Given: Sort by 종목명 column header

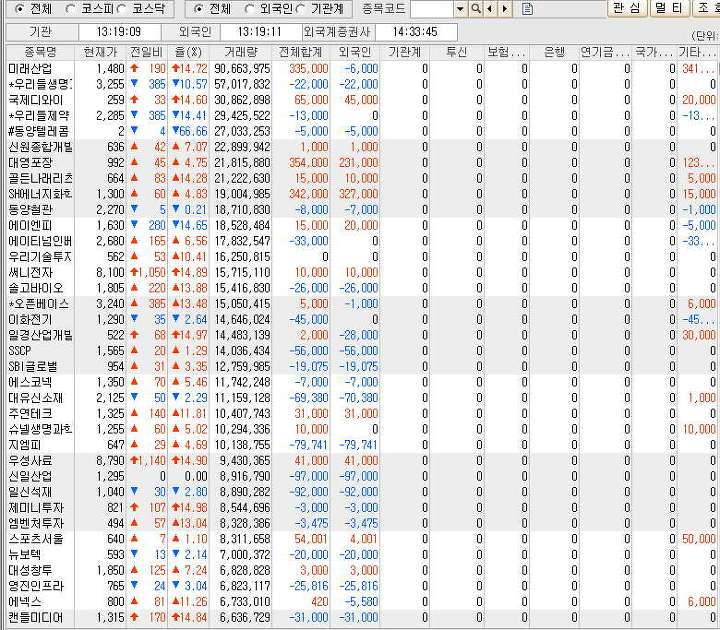Looking at the screenshot, I should (x=40, y=52).
